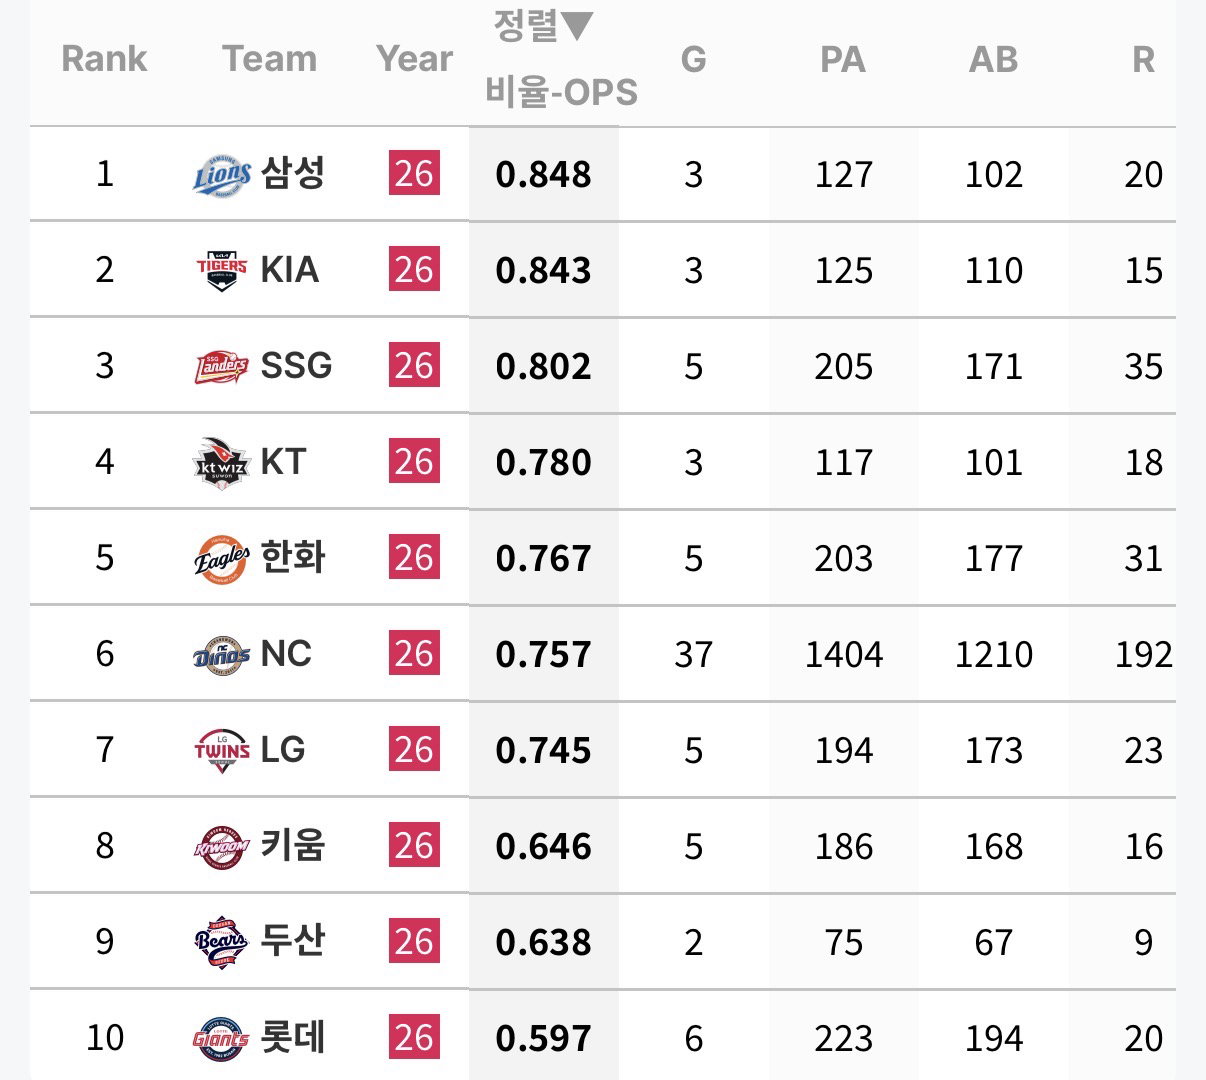
Task: Click the SSG Landers team logo
Action: pyautogui.click(x=221, y=366)
